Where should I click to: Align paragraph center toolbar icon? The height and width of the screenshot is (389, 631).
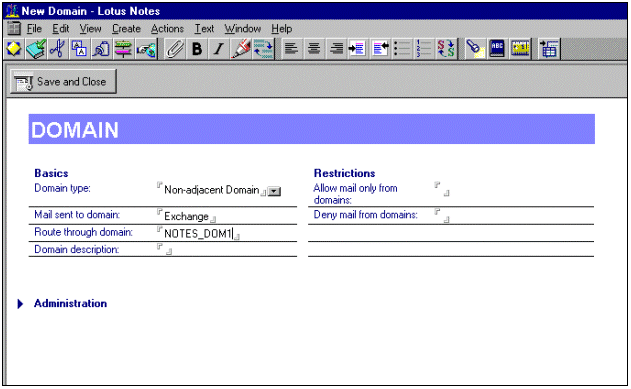(x=313, y=49)
